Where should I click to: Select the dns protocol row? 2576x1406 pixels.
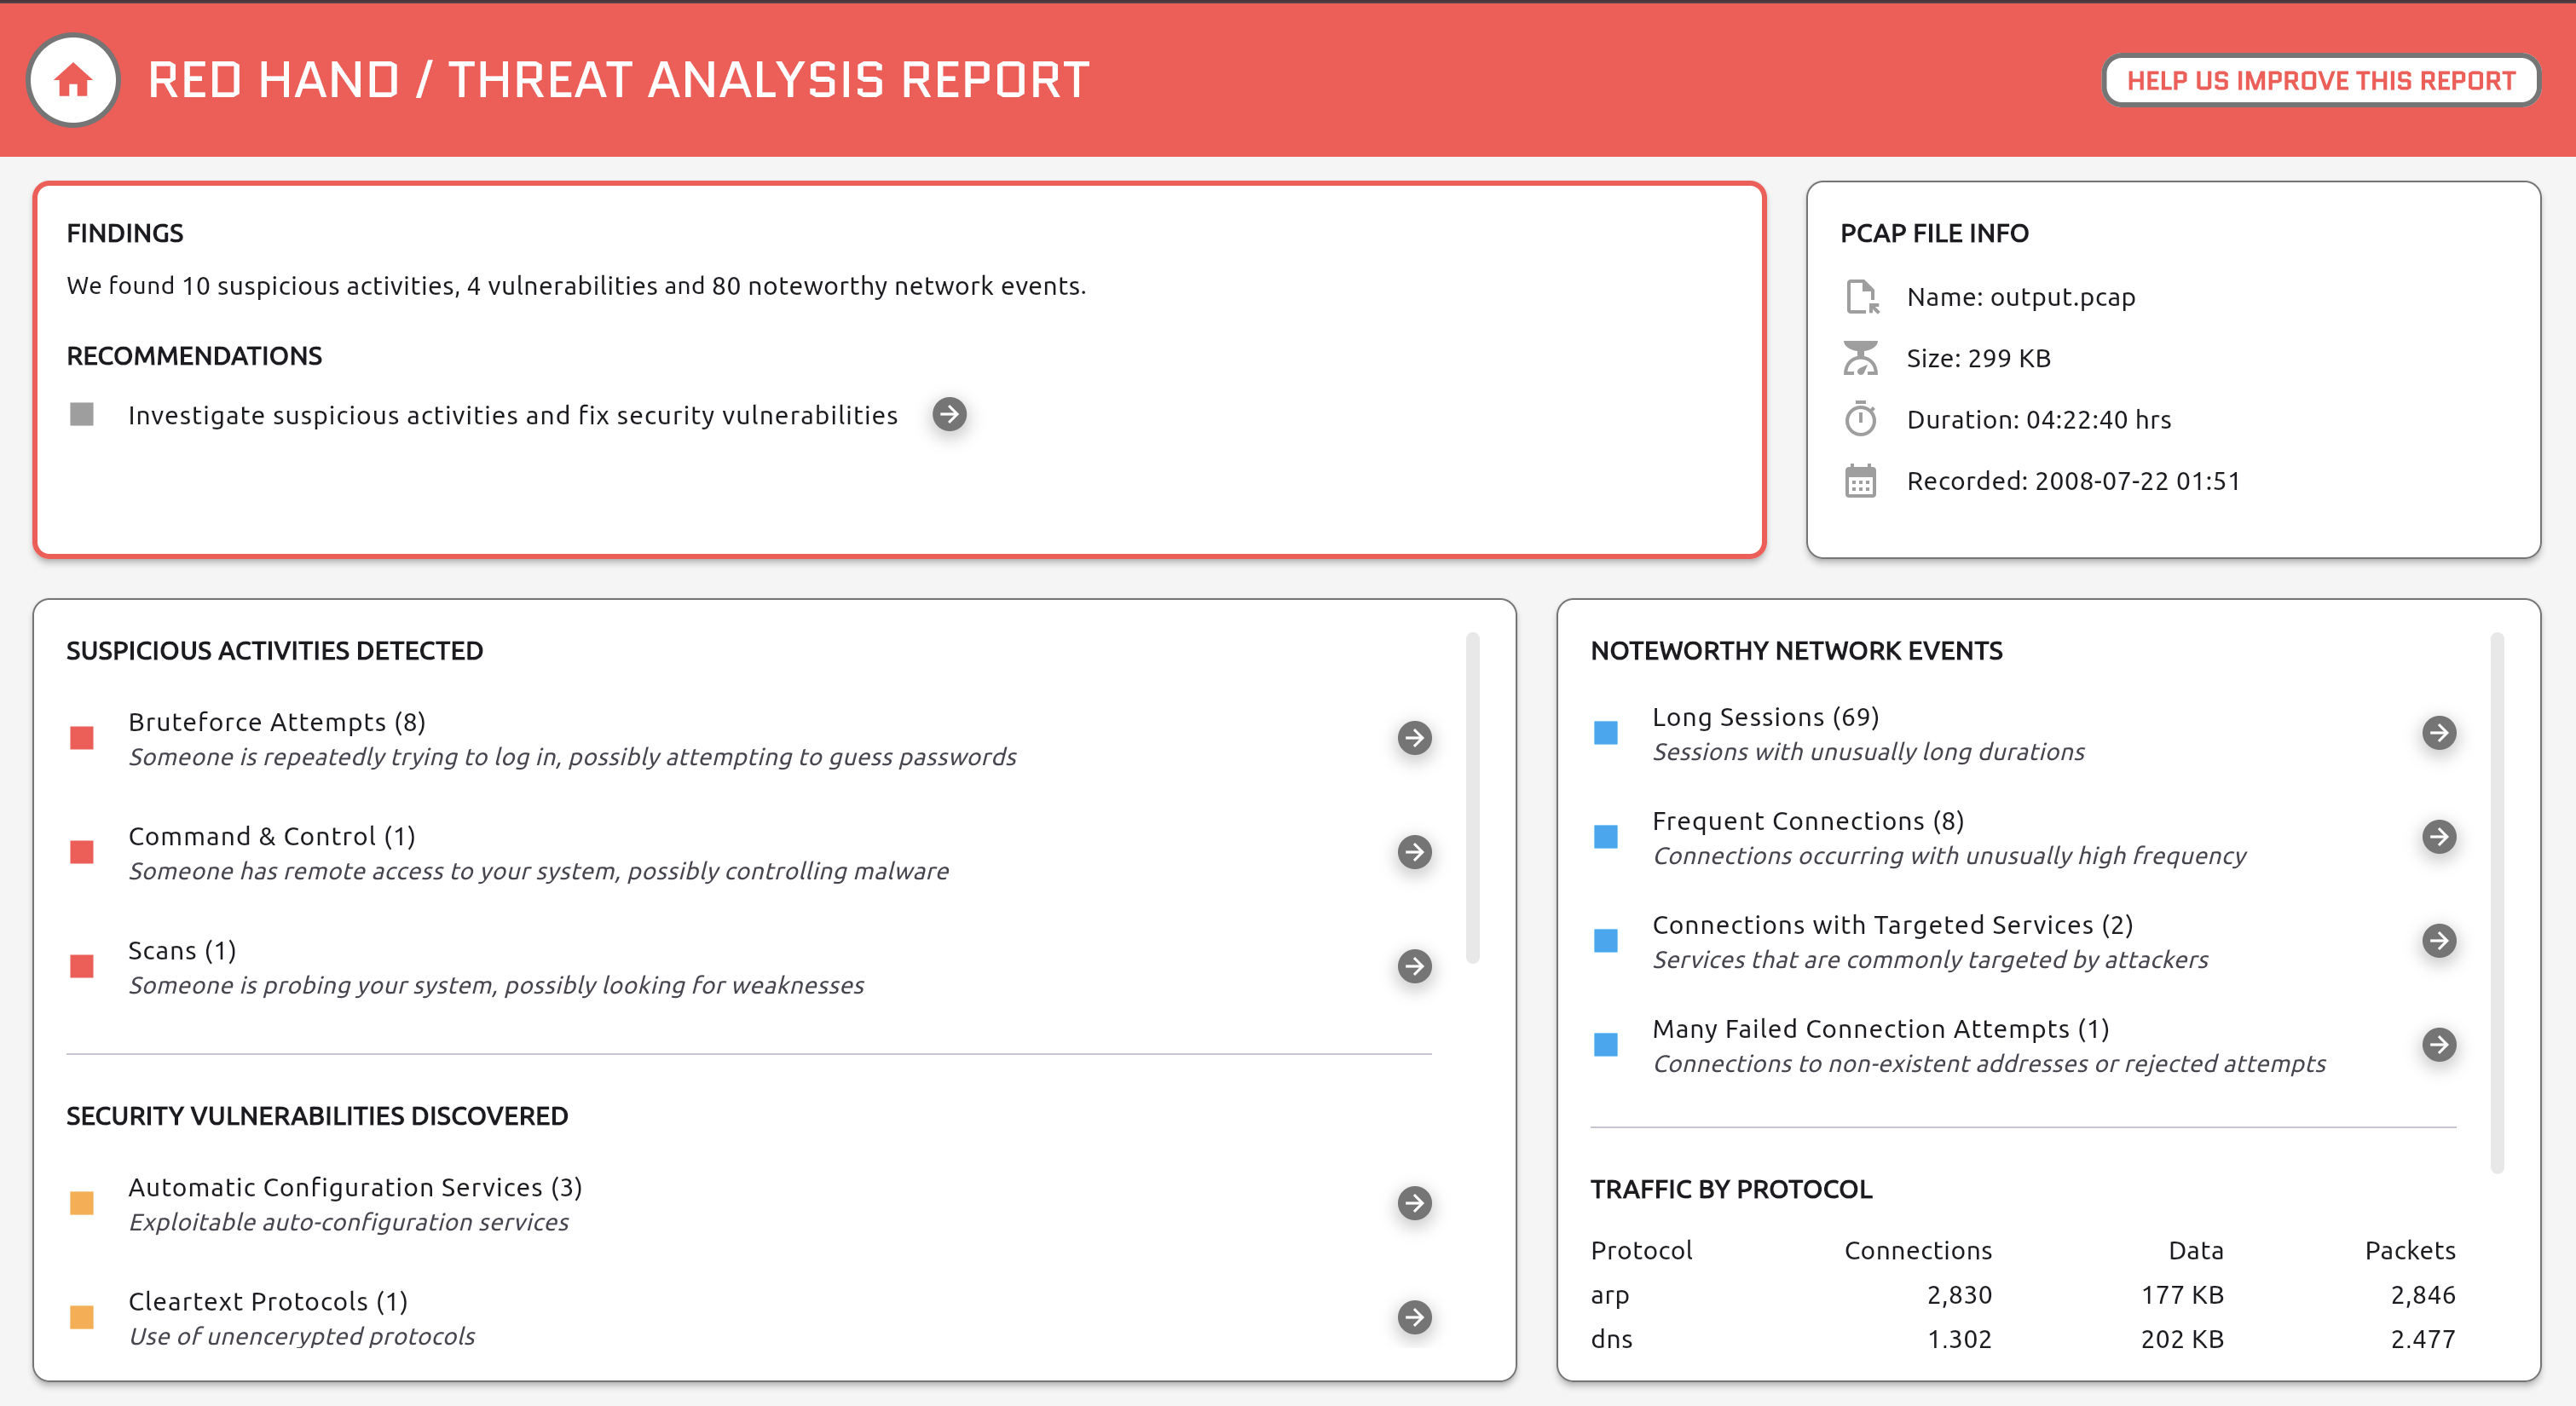pyautogui.click(x=2023, y=1339)
